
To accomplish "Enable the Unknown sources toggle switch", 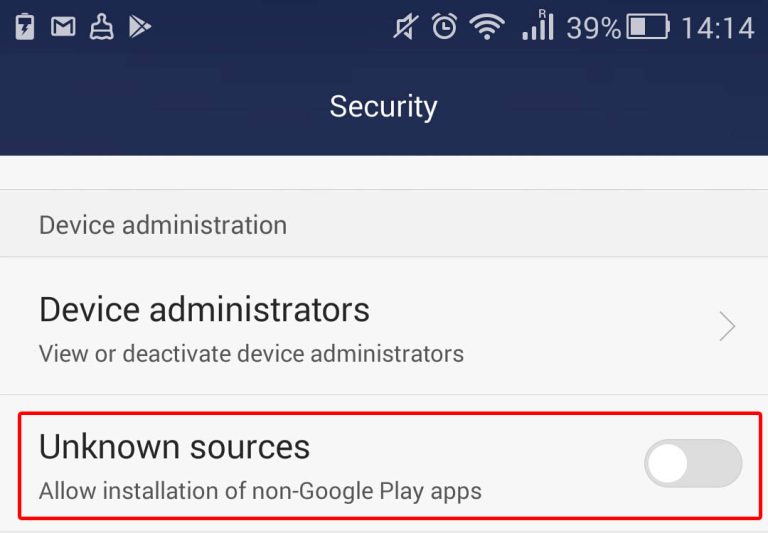I will [x=693, y=464].
